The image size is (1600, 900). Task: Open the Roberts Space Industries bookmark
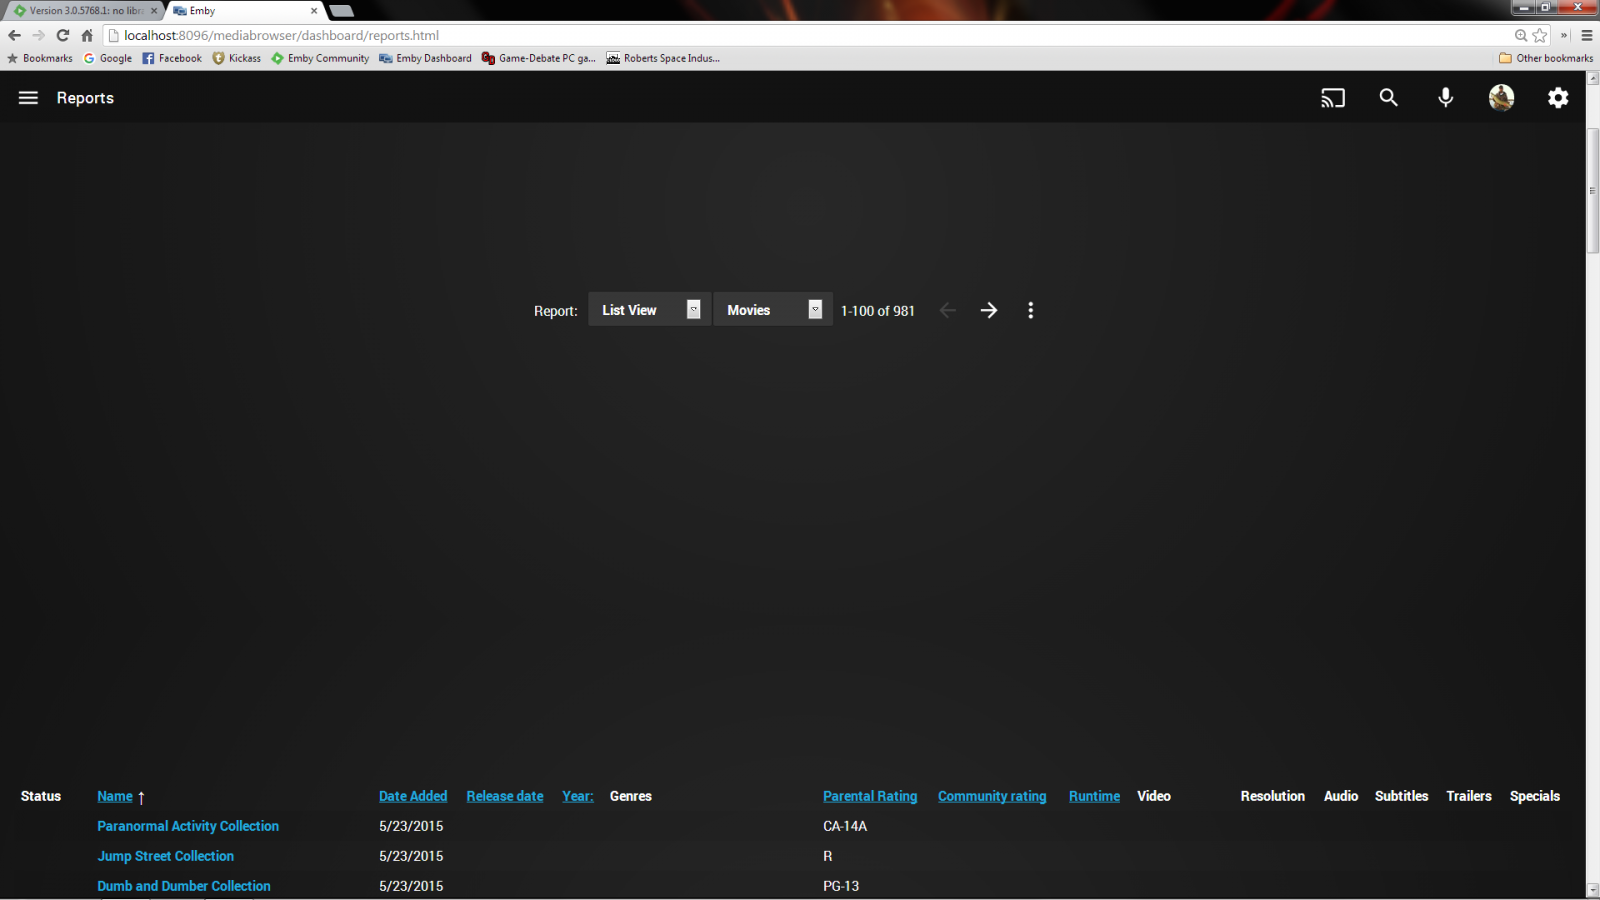point(663,58)
